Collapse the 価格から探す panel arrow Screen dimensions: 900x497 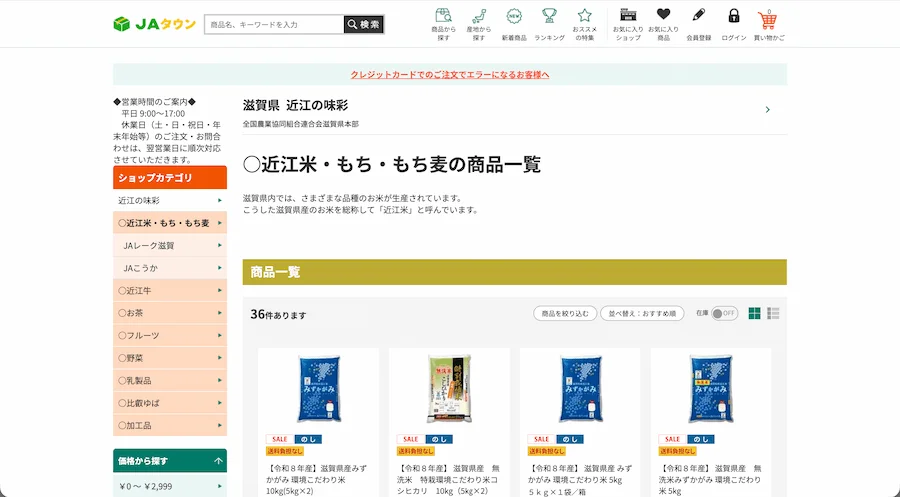[218, 461]
